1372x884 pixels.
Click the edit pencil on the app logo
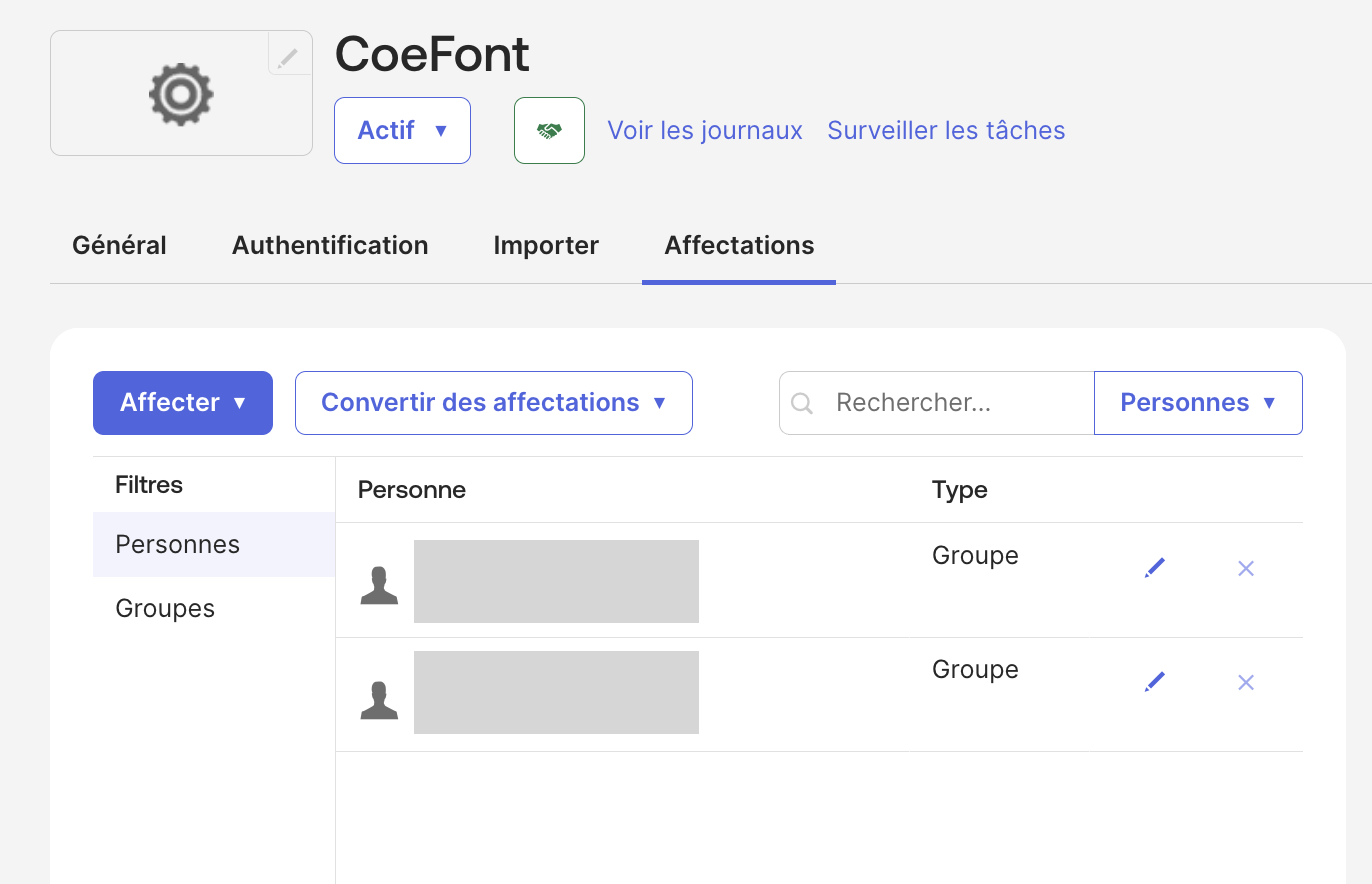(x=289, y=54)
